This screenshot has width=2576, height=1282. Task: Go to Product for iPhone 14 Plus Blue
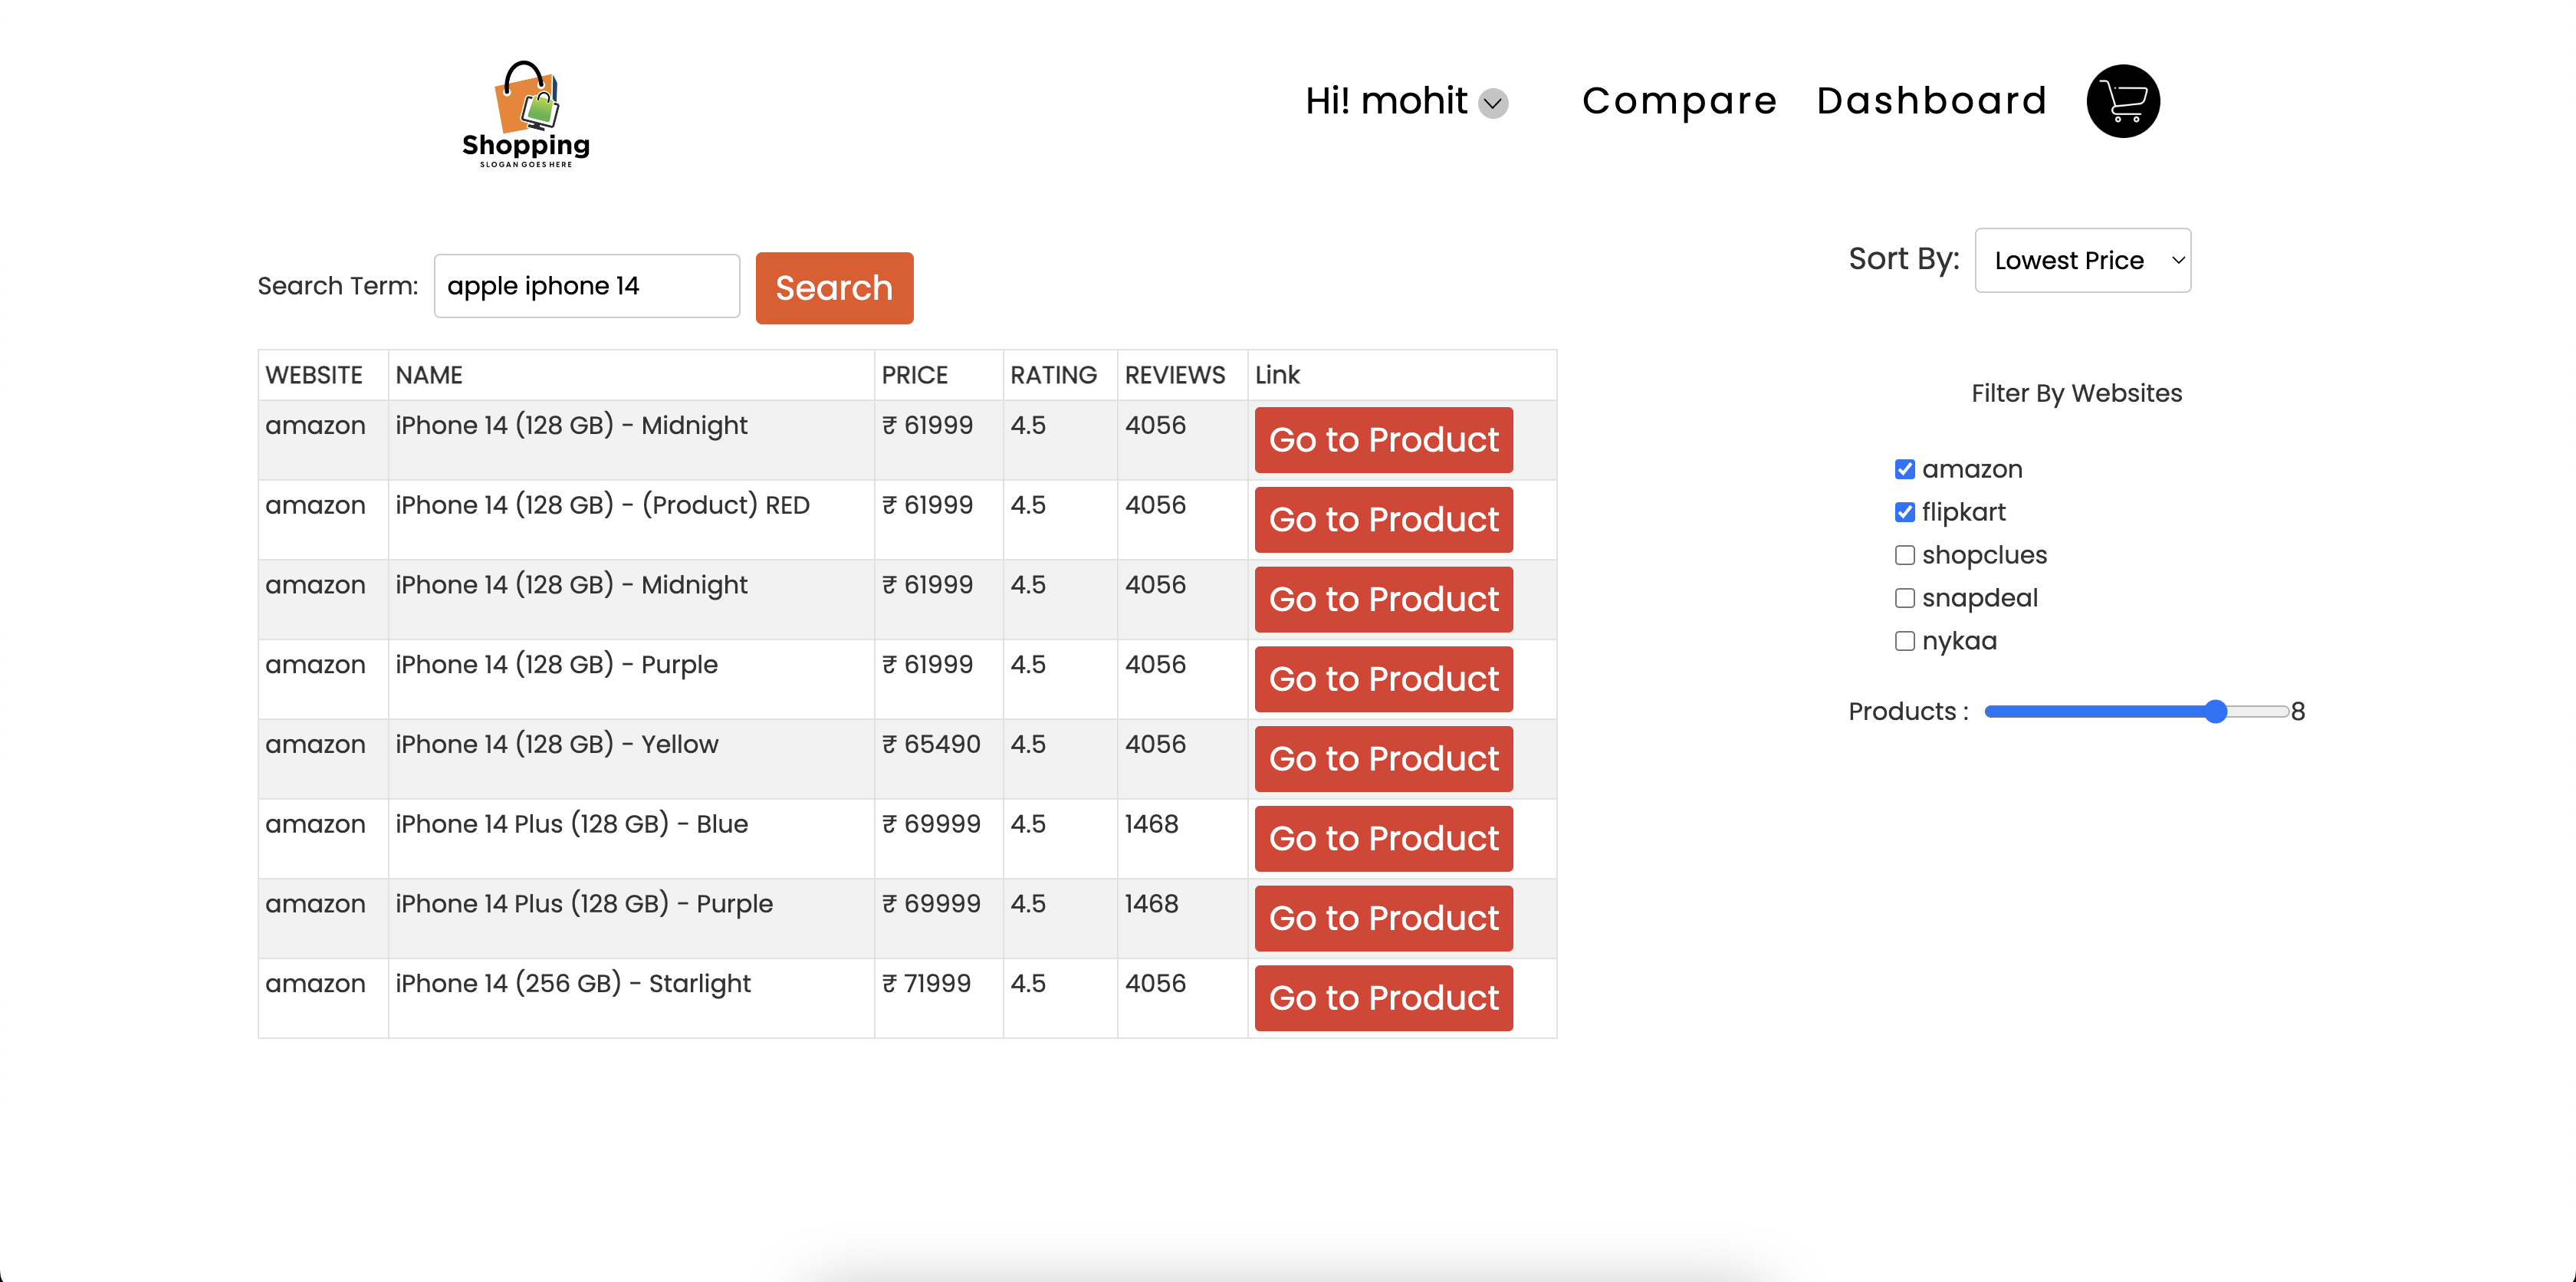[1383, 839]
